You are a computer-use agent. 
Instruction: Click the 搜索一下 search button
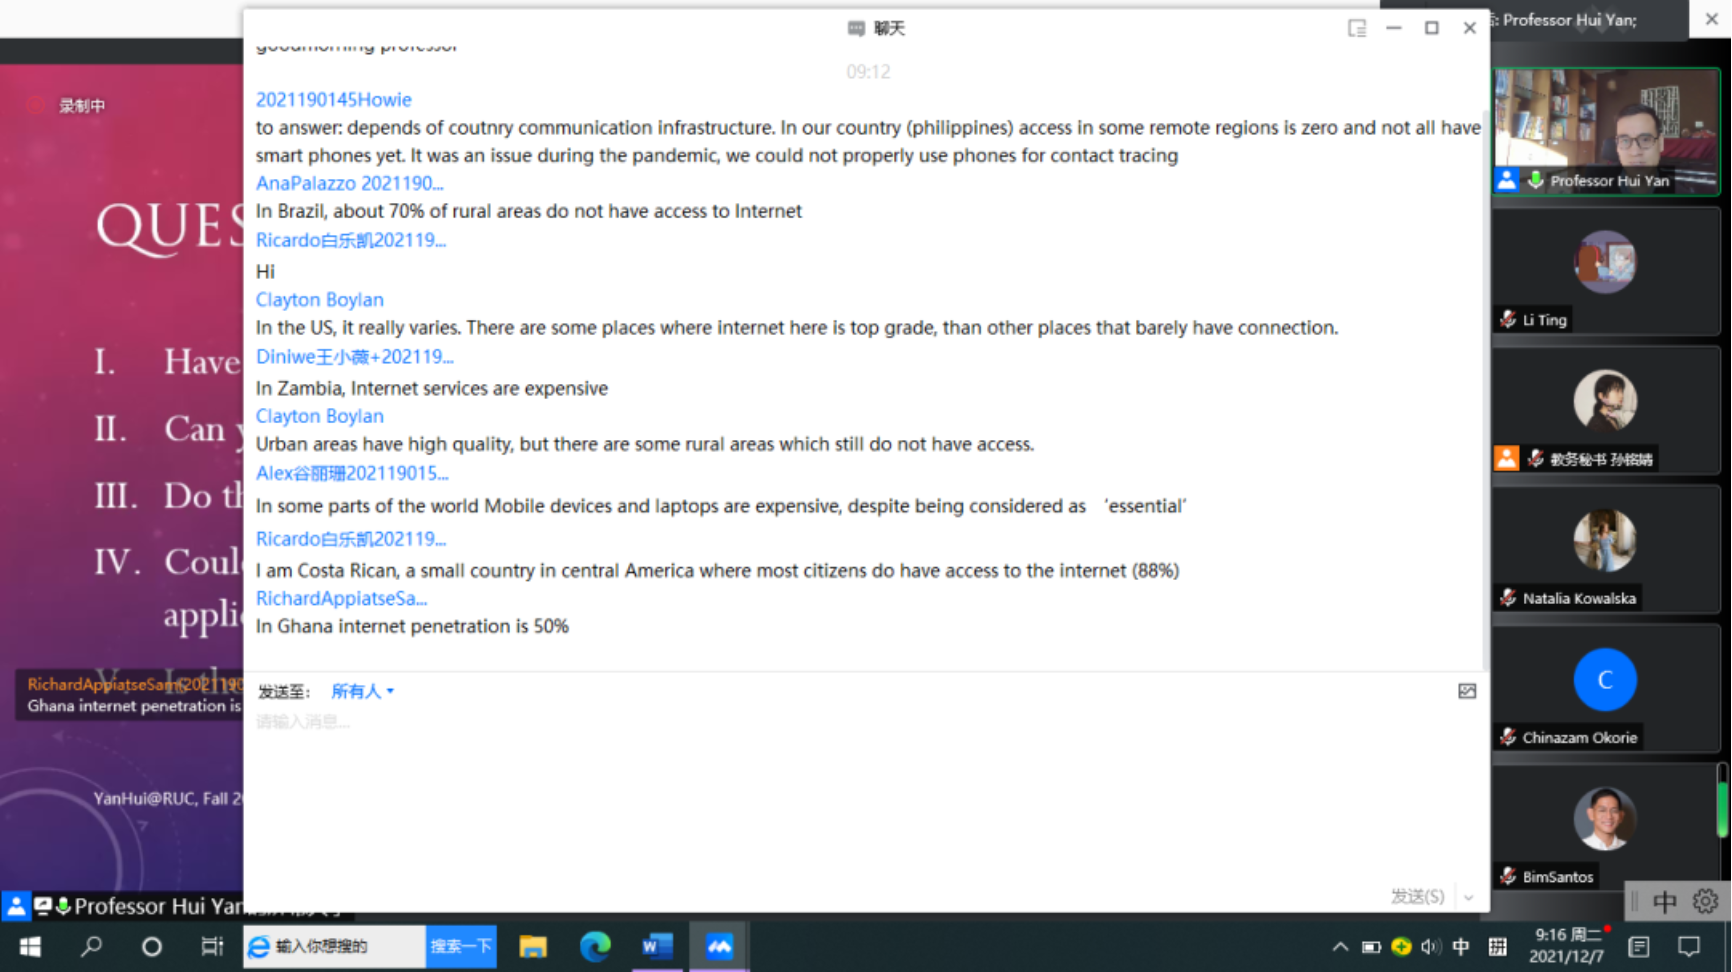click(461, 946)
